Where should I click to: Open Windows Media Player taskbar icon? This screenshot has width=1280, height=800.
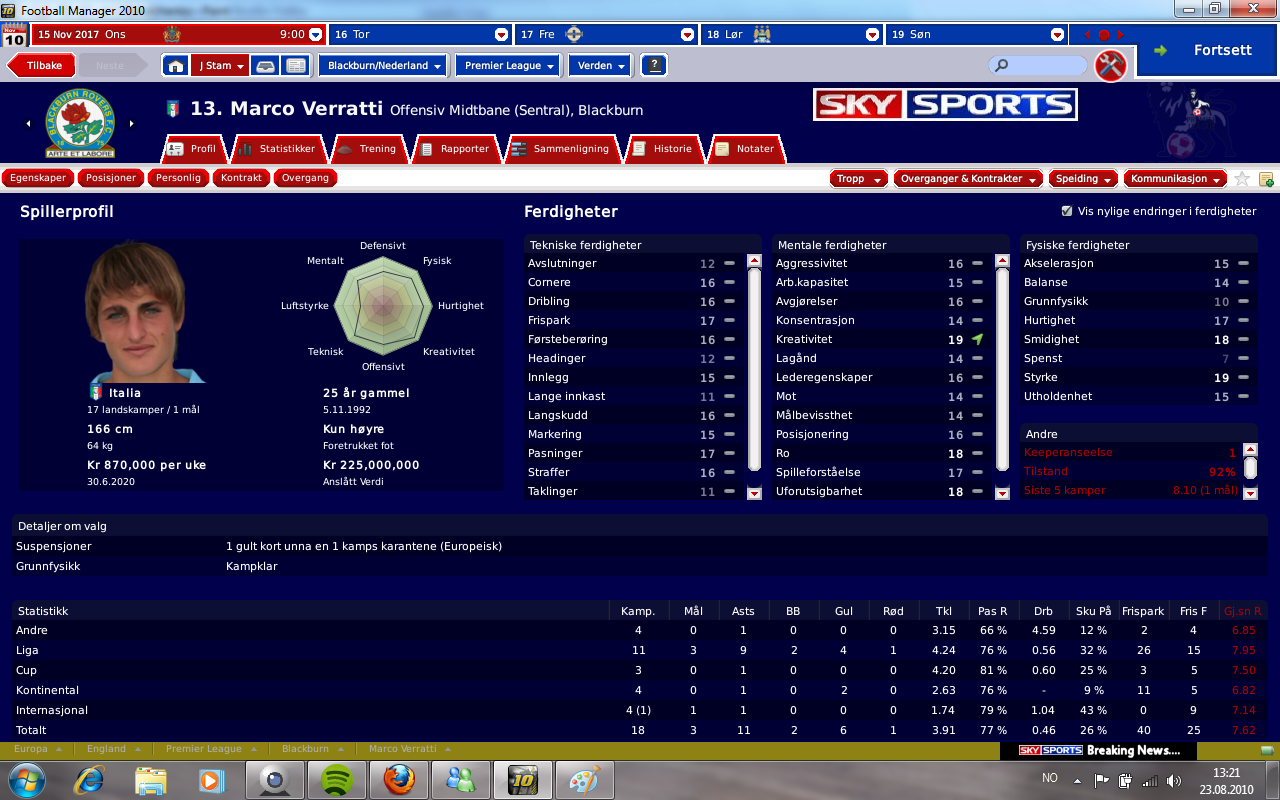[x=210, y=779]
